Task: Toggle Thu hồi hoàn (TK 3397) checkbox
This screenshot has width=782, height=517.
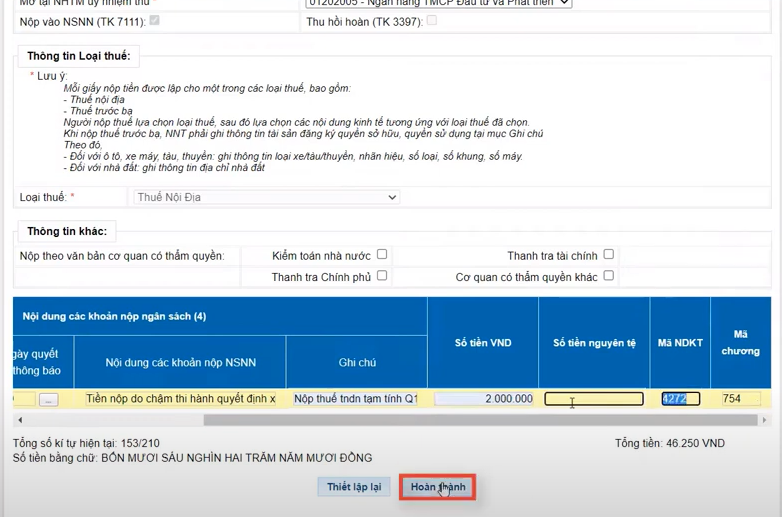Action: tap(432, 20)
